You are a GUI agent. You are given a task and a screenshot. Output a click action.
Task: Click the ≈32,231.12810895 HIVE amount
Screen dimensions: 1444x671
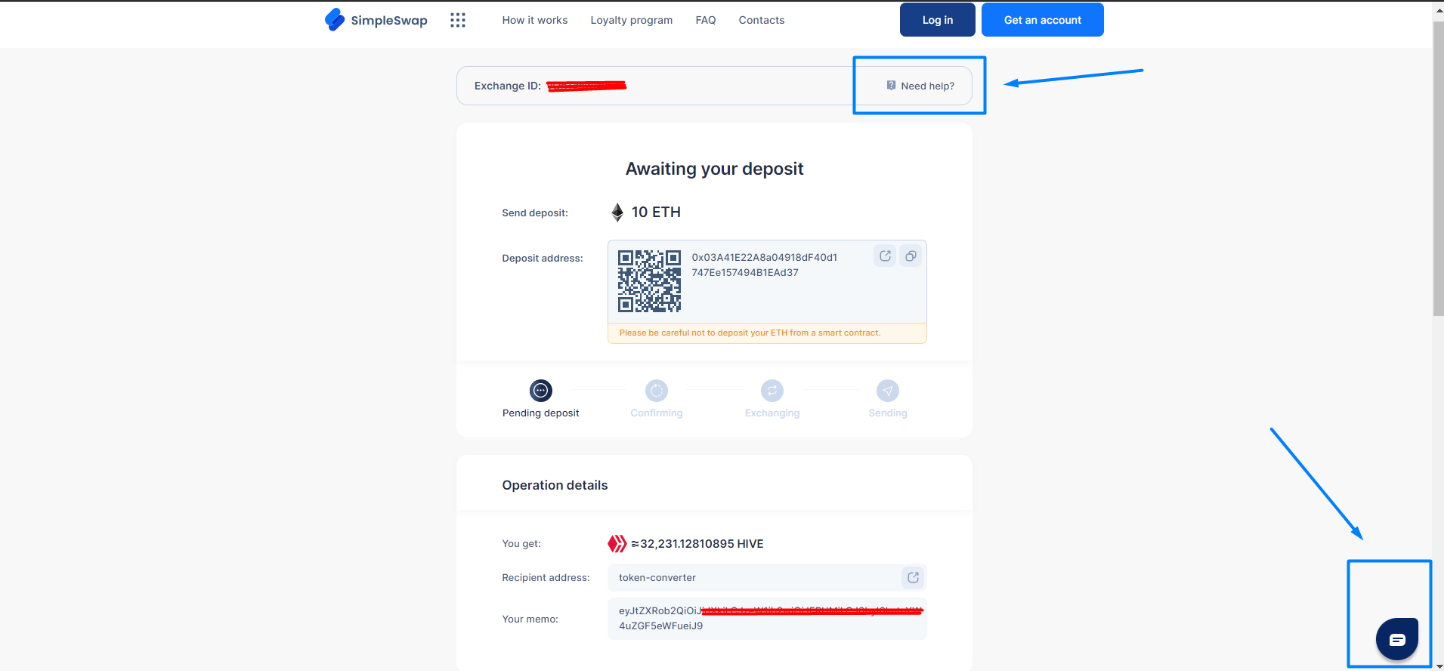click(x=697, y=544)
